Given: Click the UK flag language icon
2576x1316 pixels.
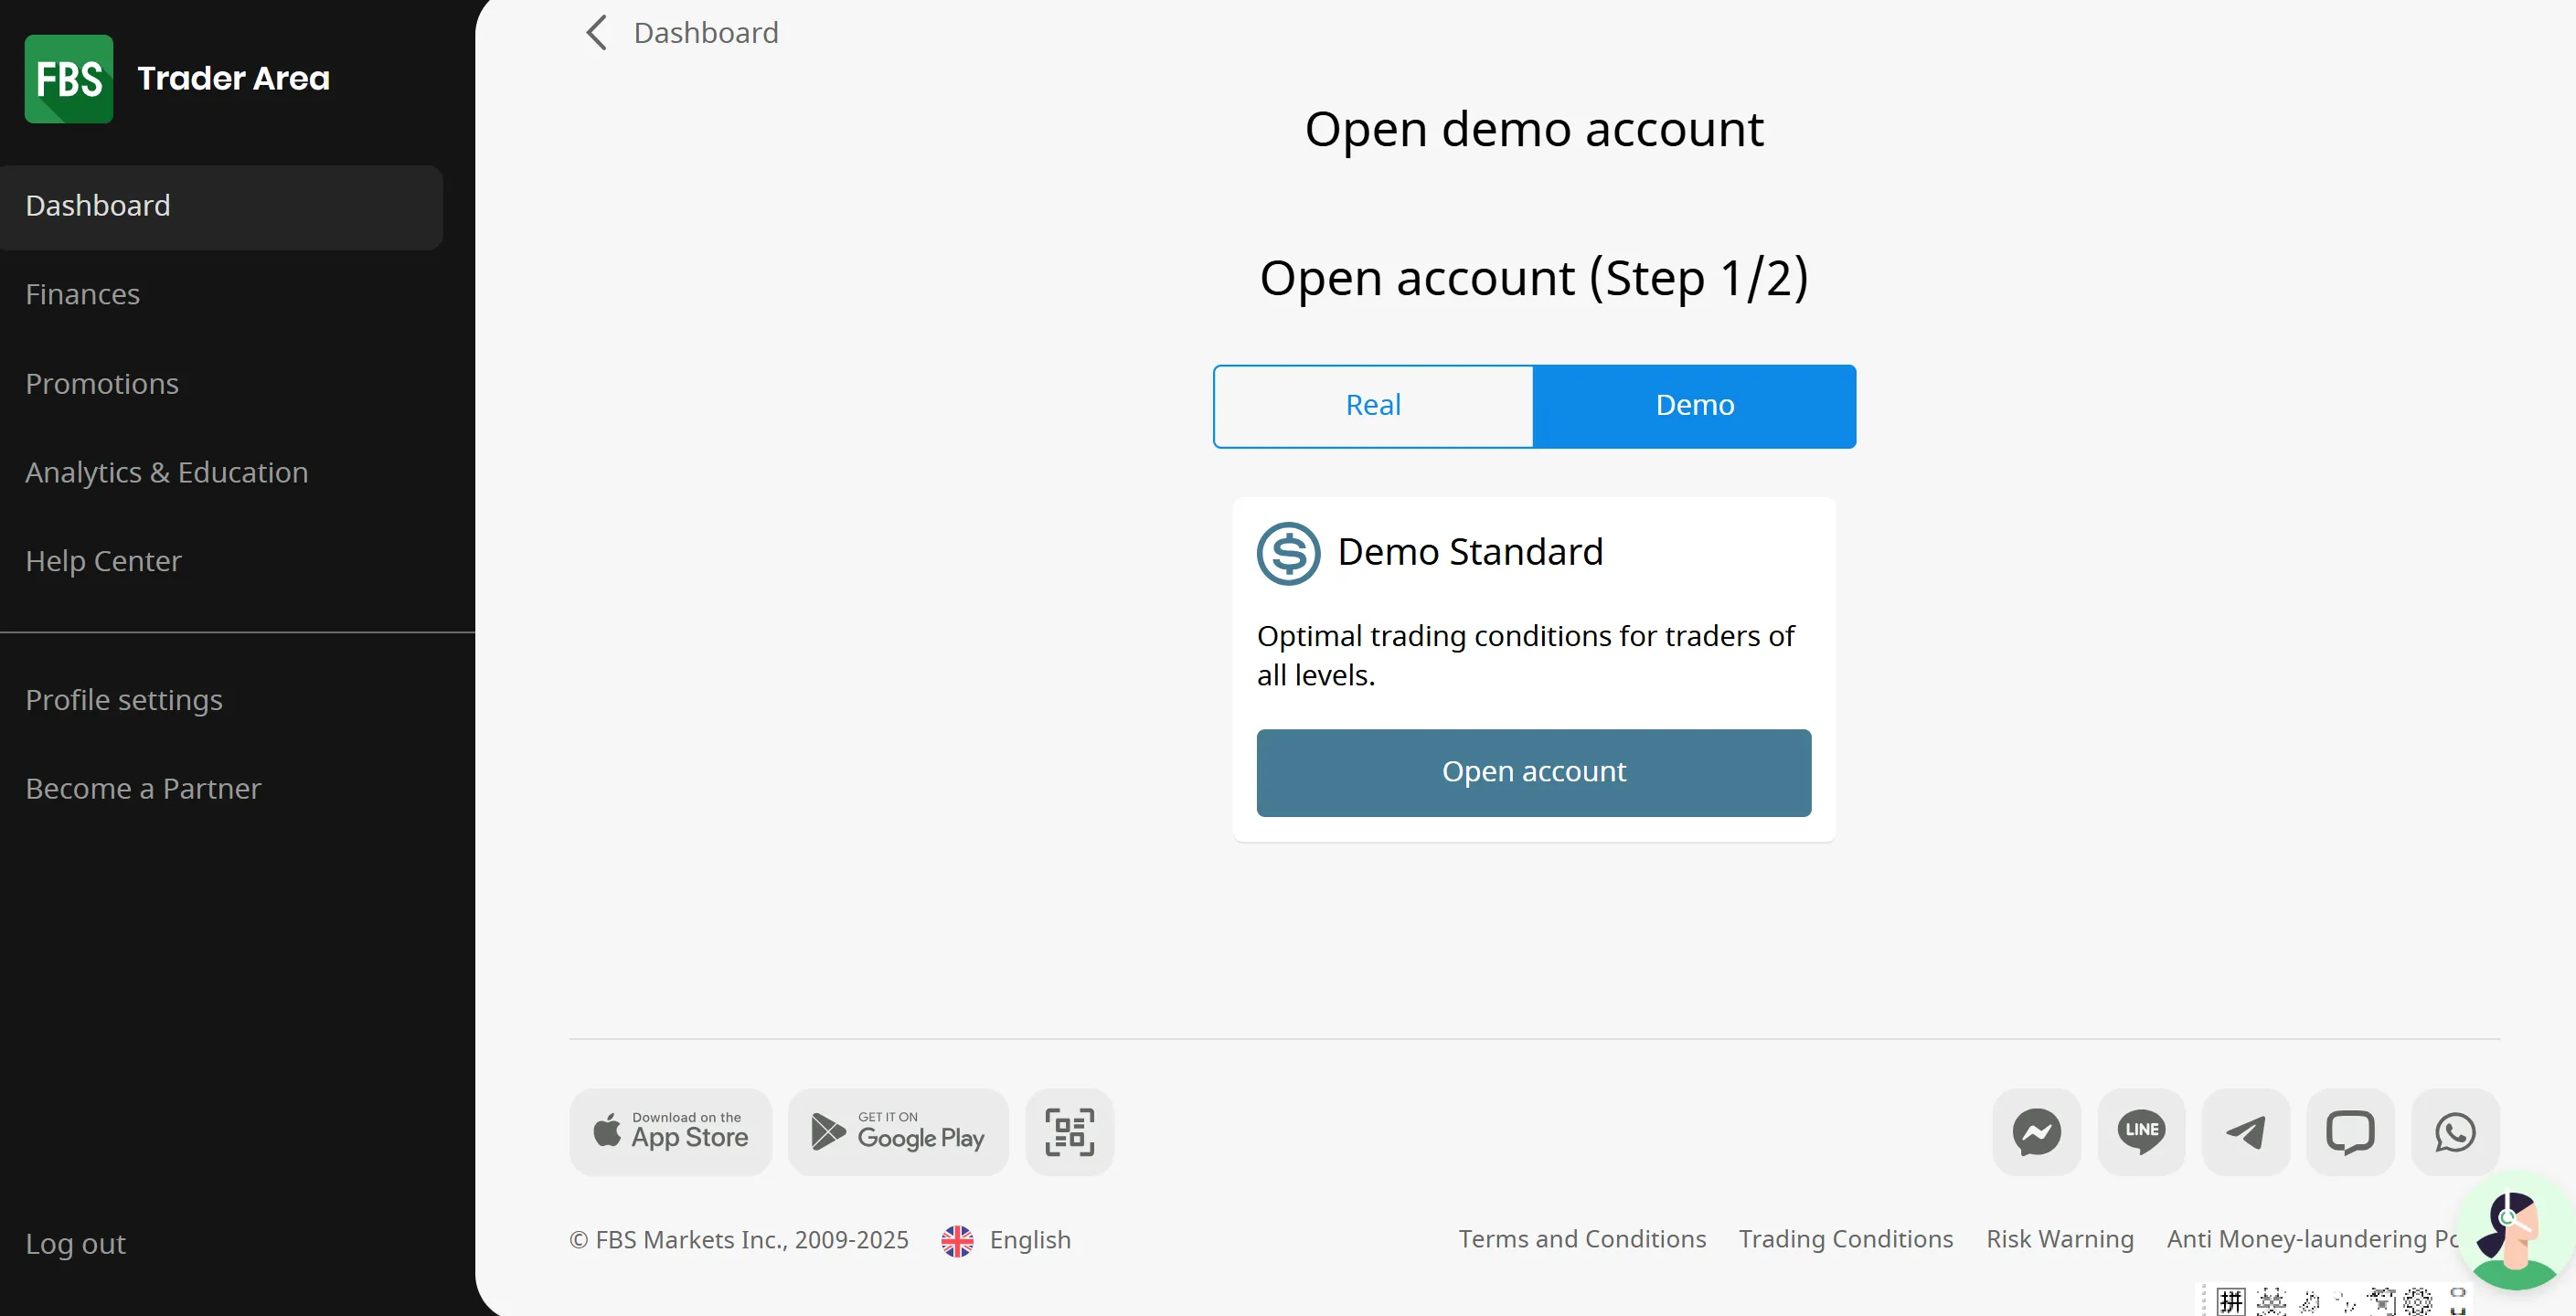Looking at the screenshot, I should tap(957, 1241).
